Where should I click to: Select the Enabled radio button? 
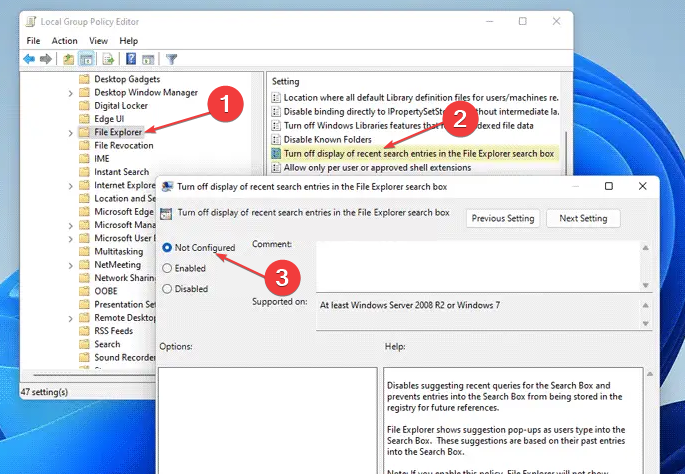[167, 268]
